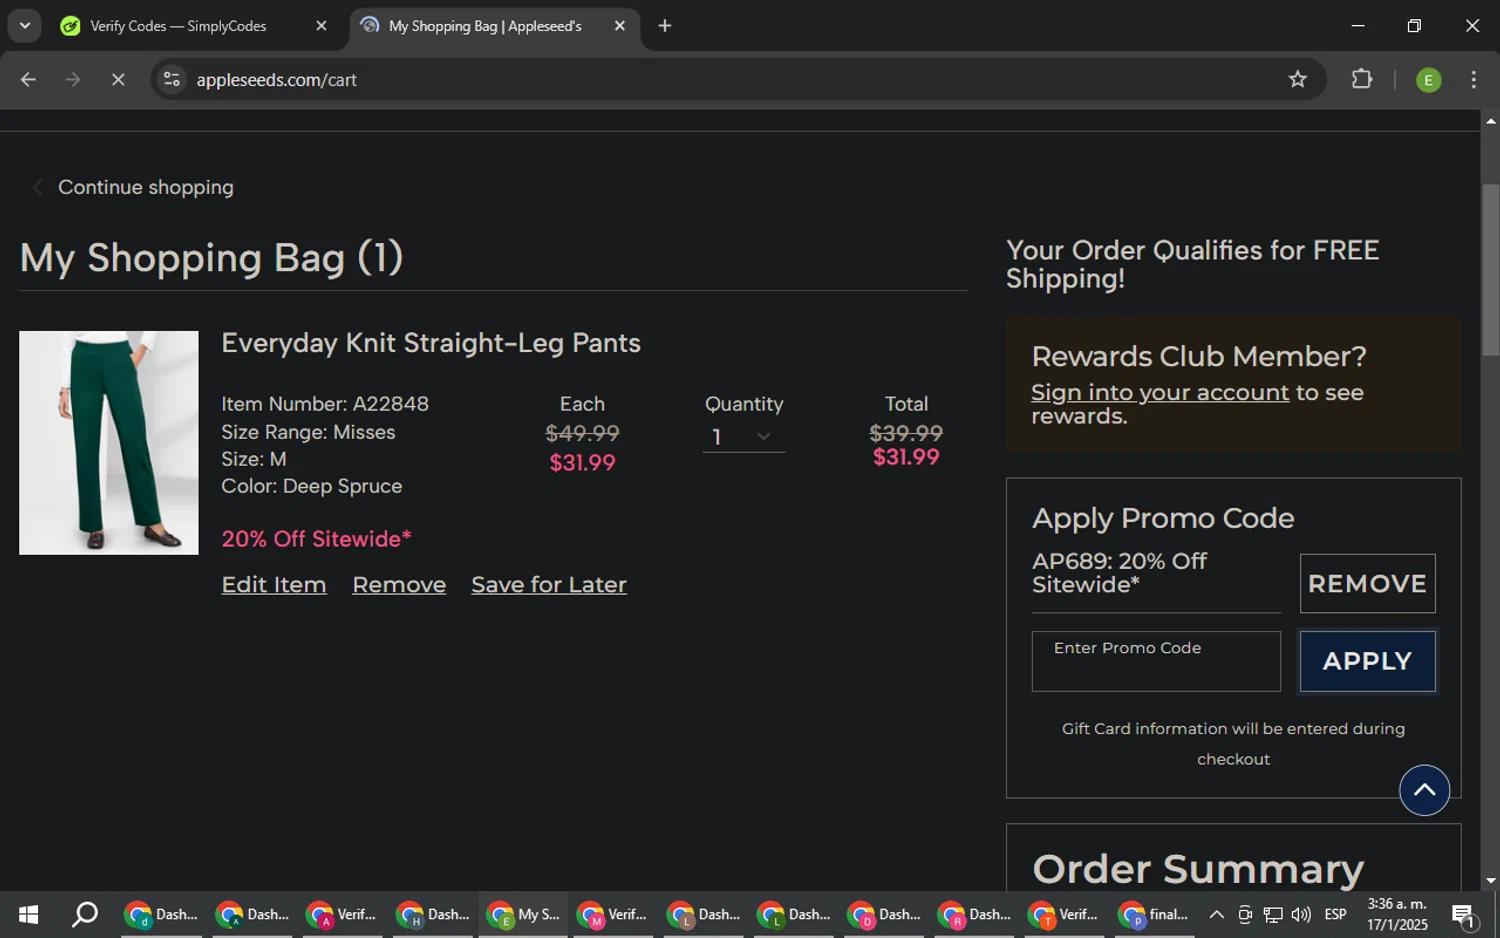
Task: Click the APPLY promo button
Action: [x=1367, y=661]
